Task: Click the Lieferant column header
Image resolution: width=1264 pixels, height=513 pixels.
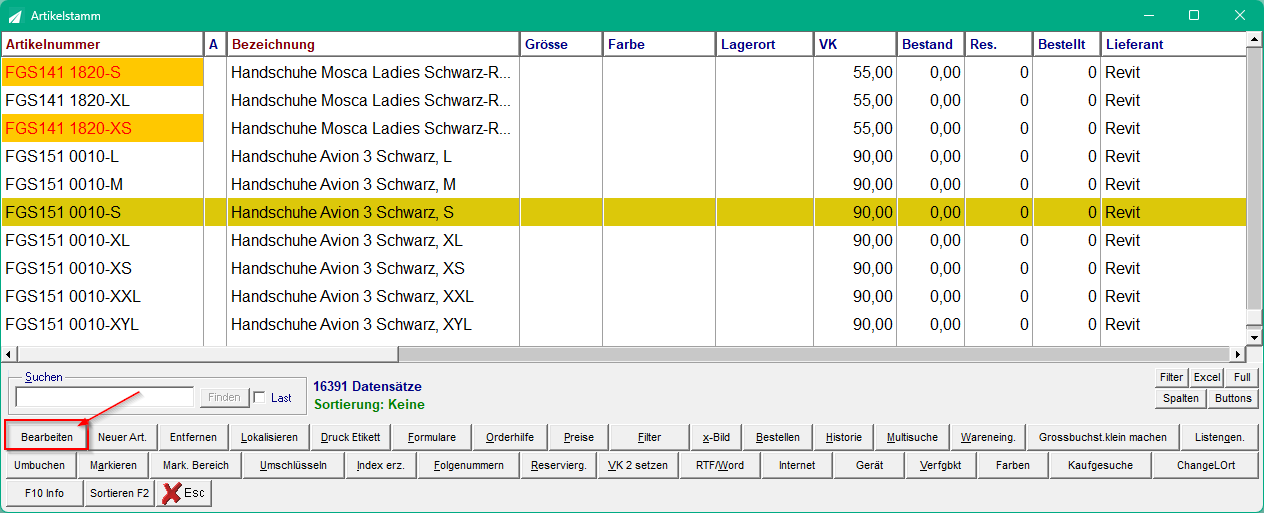Action: tap(1173, 45)
